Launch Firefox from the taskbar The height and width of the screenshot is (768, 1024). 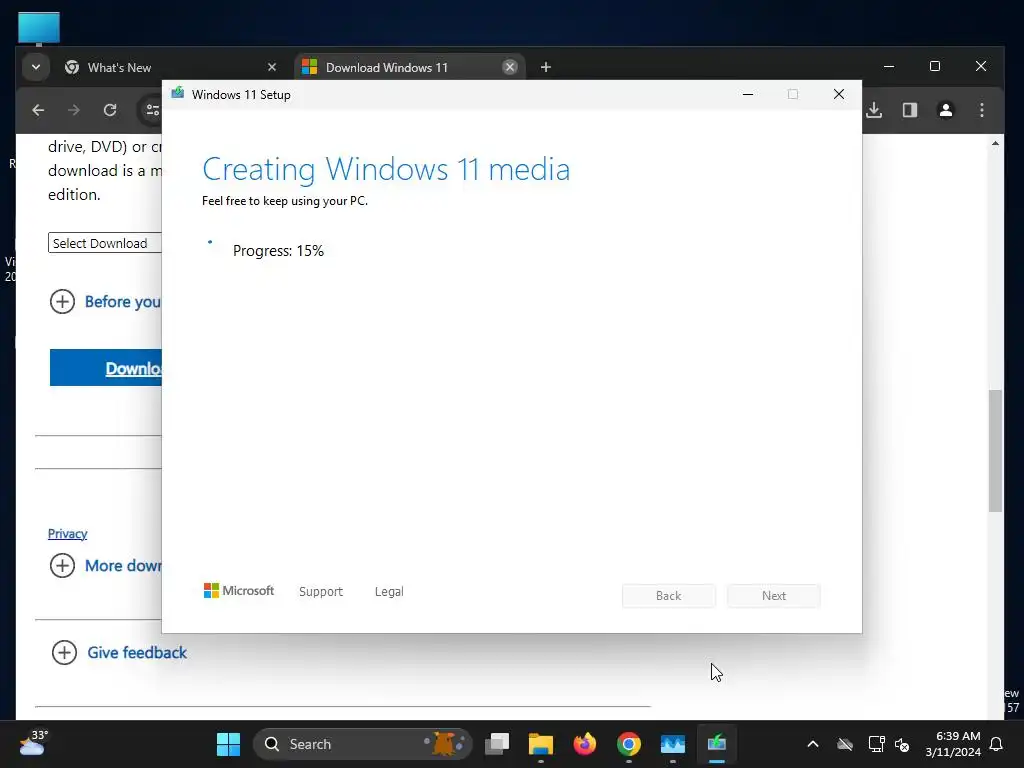584,744
